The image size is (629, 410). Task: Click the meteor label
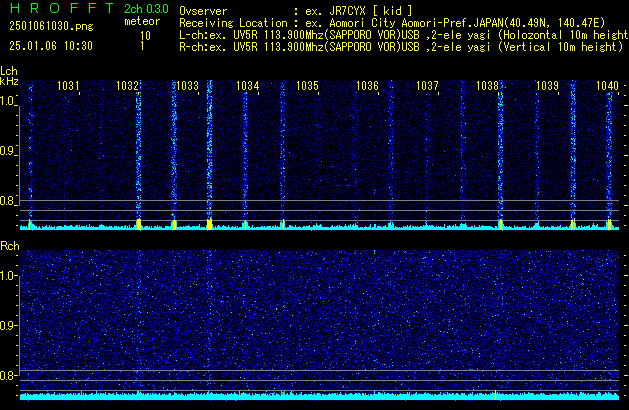pos(142,21)
